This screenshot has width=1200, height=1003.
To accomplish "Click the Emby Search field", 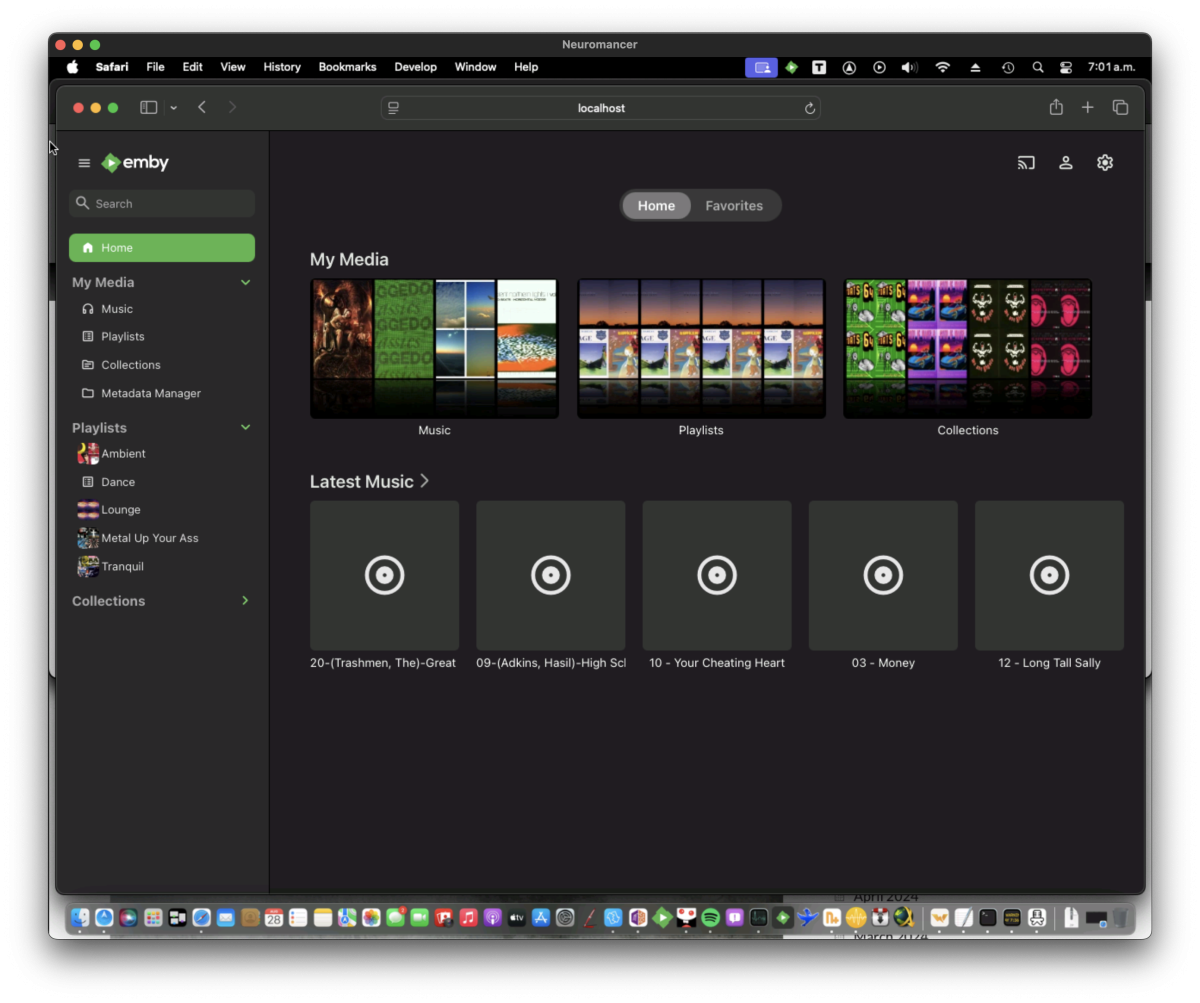I will (x=170, y=204).
